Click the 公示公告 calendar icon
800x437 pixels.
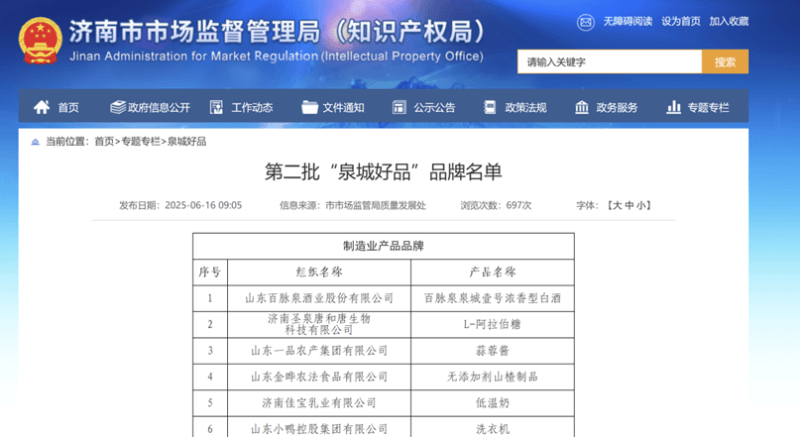coord(396,107)
